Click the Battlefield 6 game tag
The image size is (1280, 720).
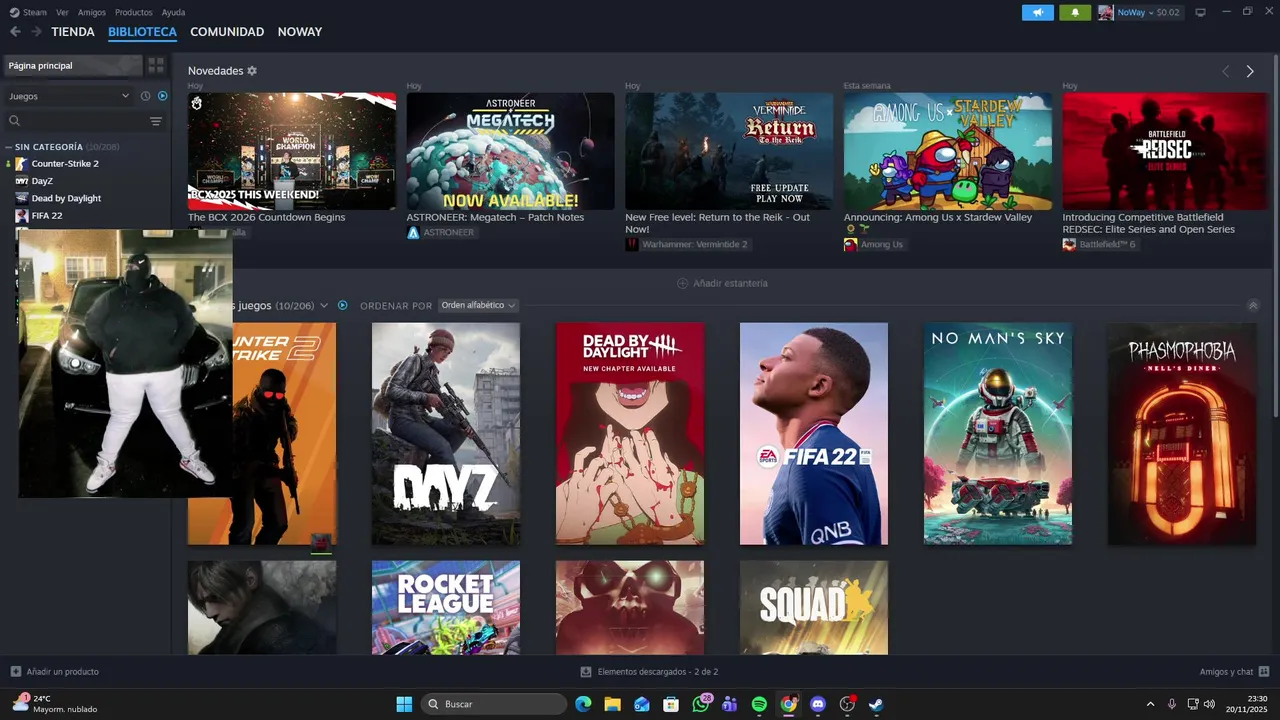click(x=1099, y=244)
